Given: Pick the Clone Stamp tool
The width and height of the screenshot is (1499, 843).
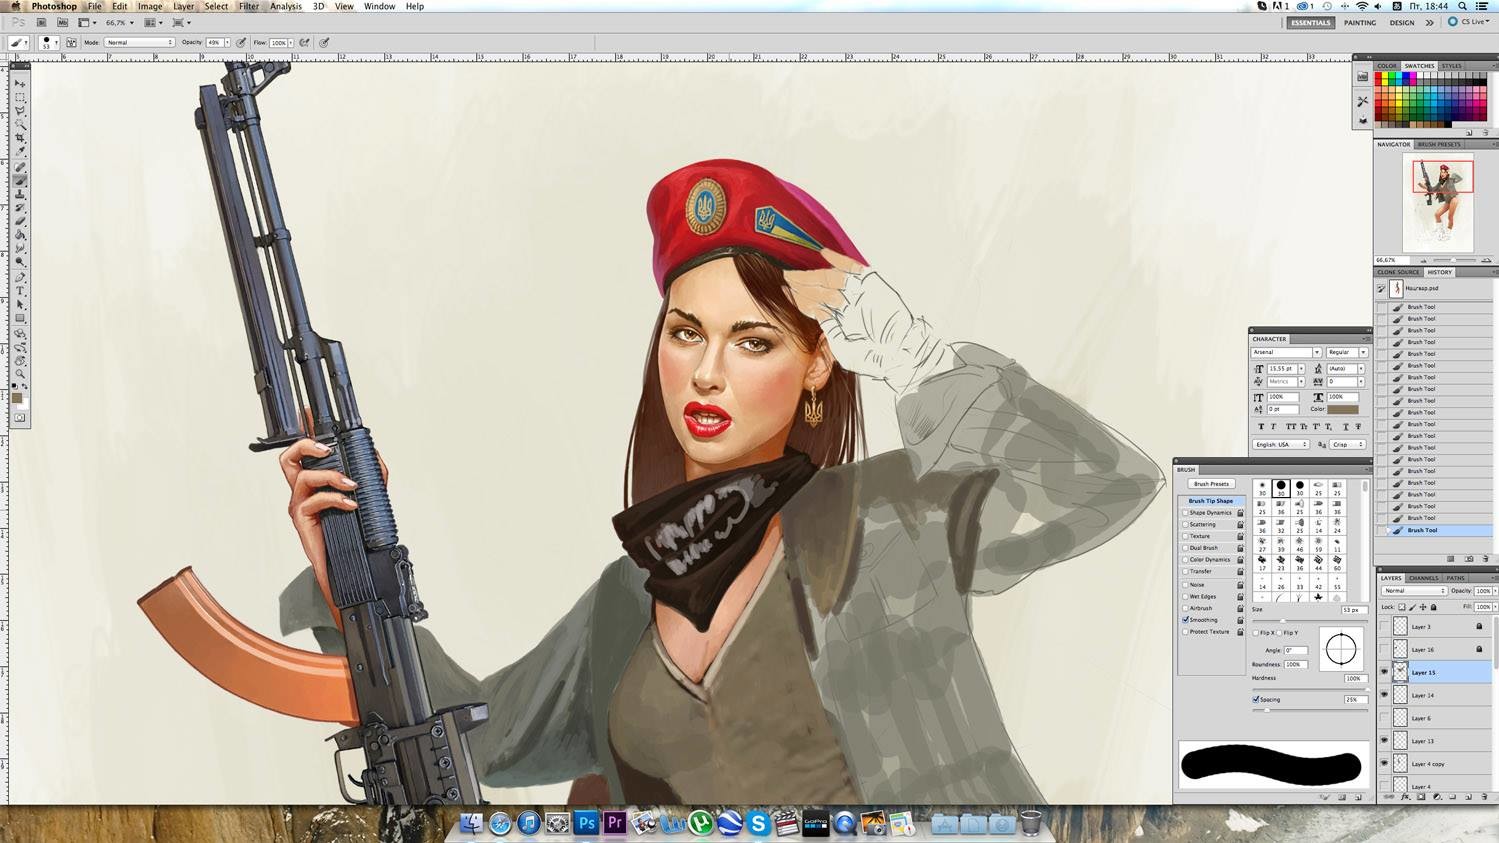Looking at the screenshot, I should click(x=19, y=194).
